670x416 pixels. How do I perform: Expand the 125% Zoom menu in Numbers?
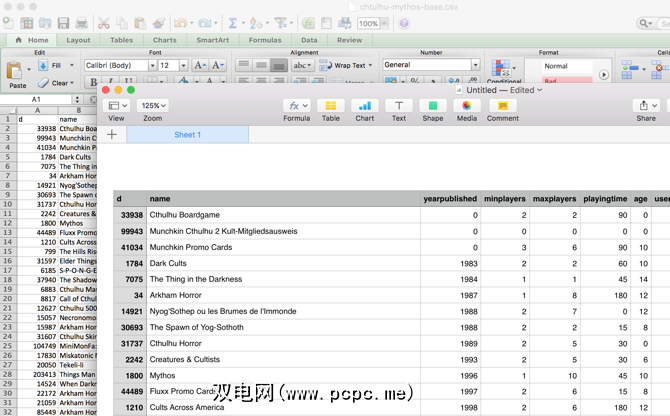(152, 105)
